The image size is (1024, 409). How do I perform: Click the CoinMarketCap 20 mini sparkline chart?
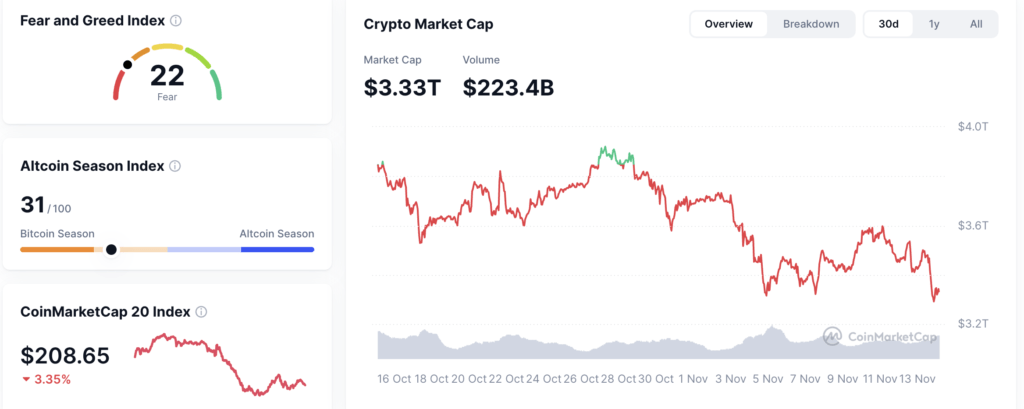[x=220, y=363]
